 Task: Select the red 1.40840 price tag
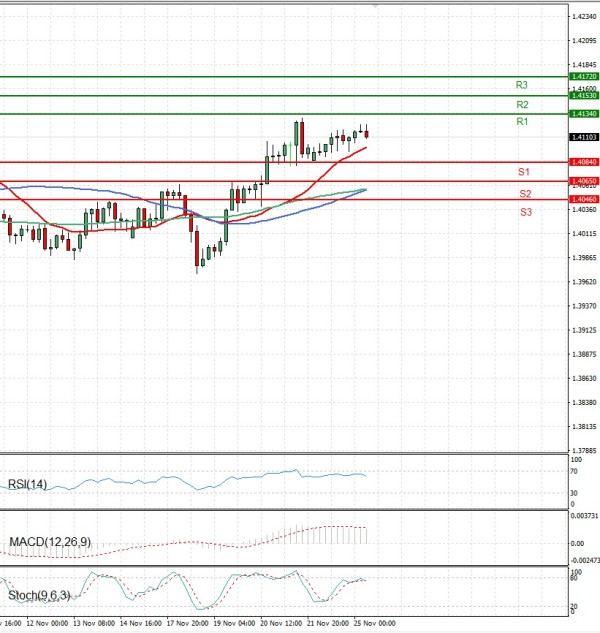click(x=583, y=162)
